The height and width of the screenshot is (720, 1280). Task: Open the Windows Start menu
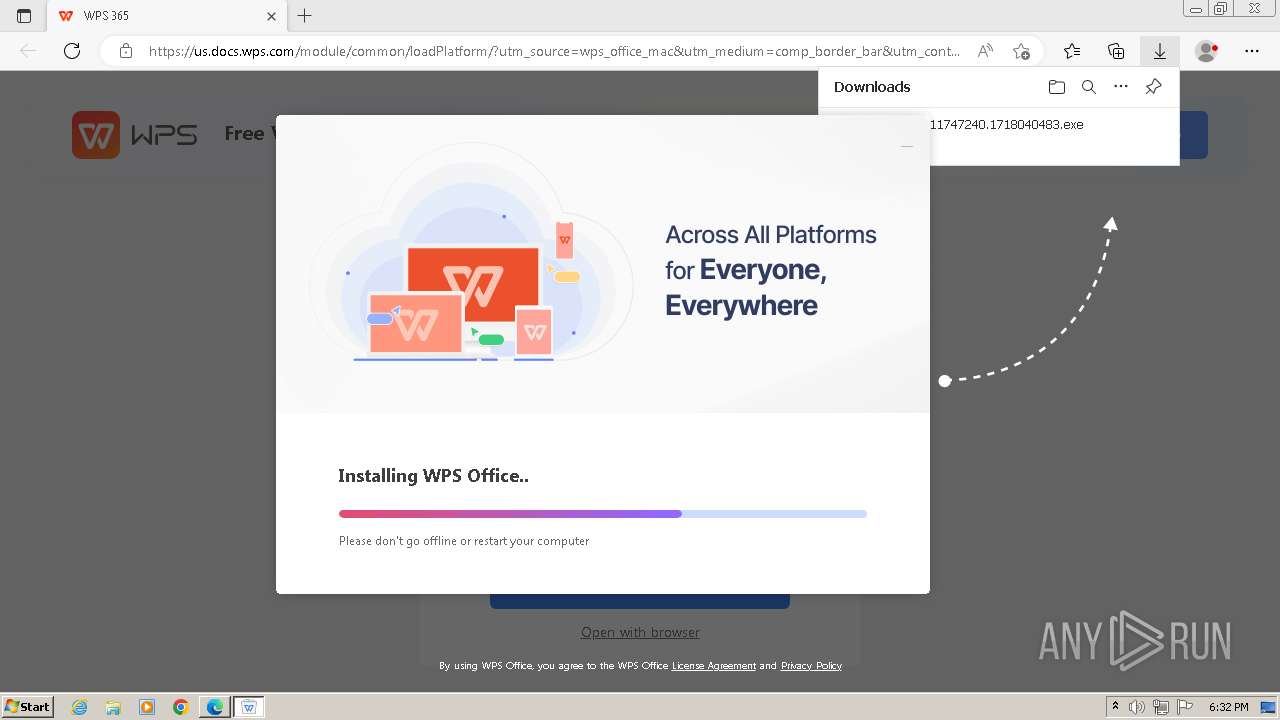[x=28, y=707]
